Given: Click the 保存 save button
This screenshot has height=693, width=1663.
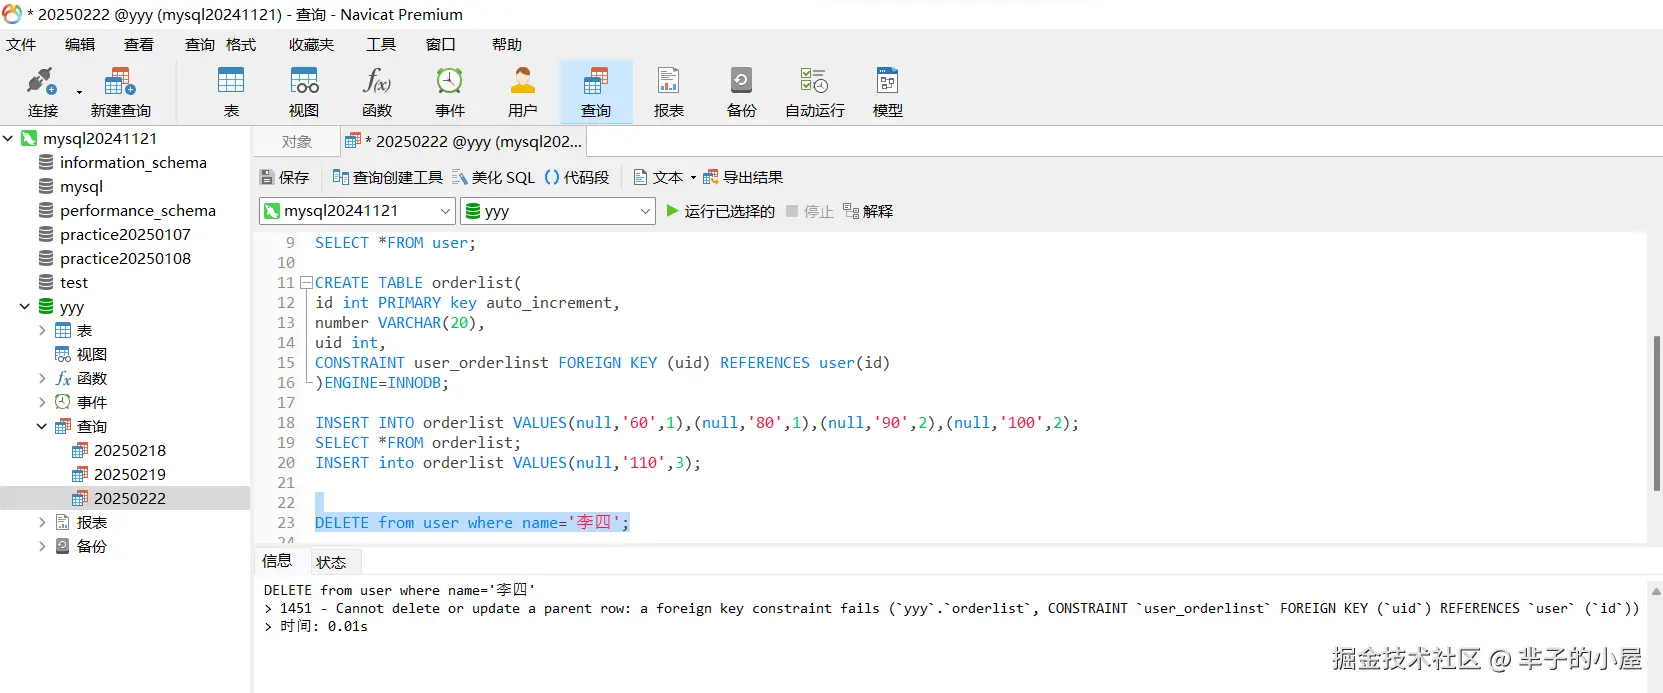Looking at the screenshot, I should click(285, 177).
